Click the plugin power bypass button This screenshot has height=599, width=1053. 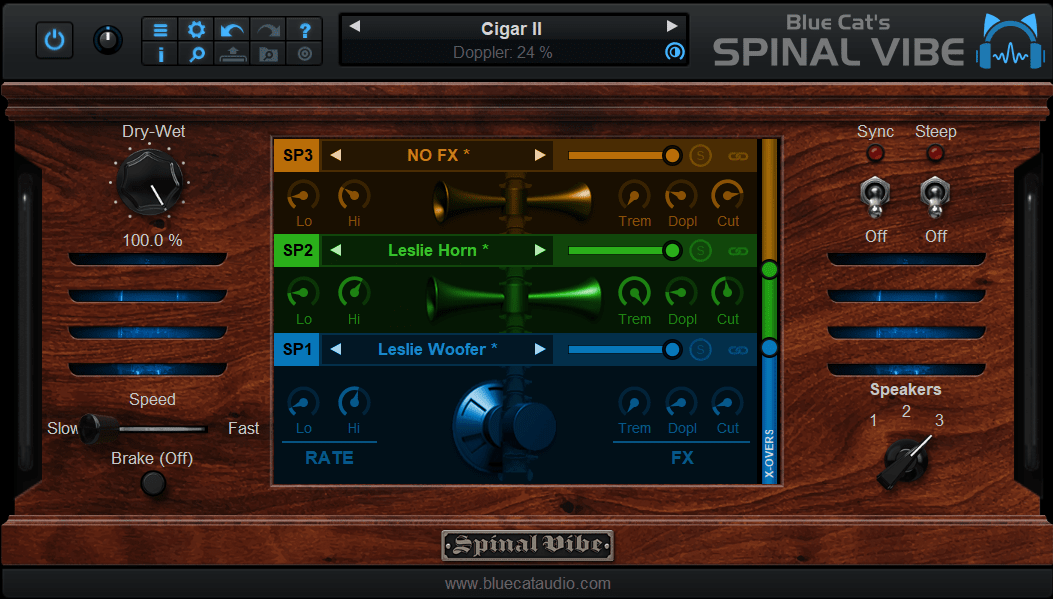pyautogui.click(x=55, y=40)
